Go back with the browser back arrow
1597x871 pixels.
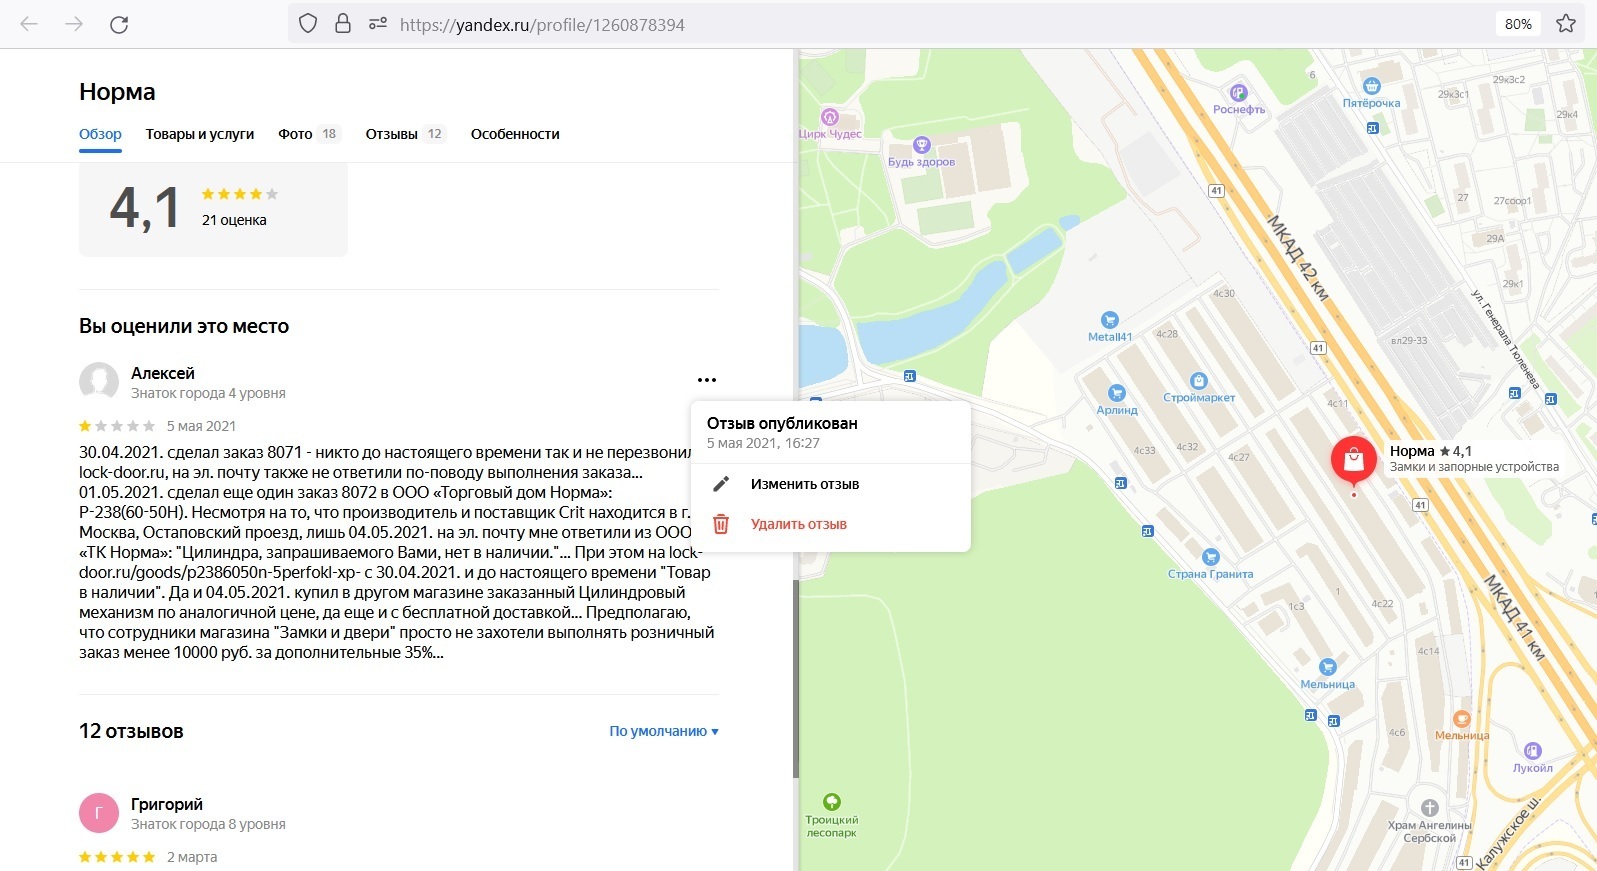coord(29,24)
